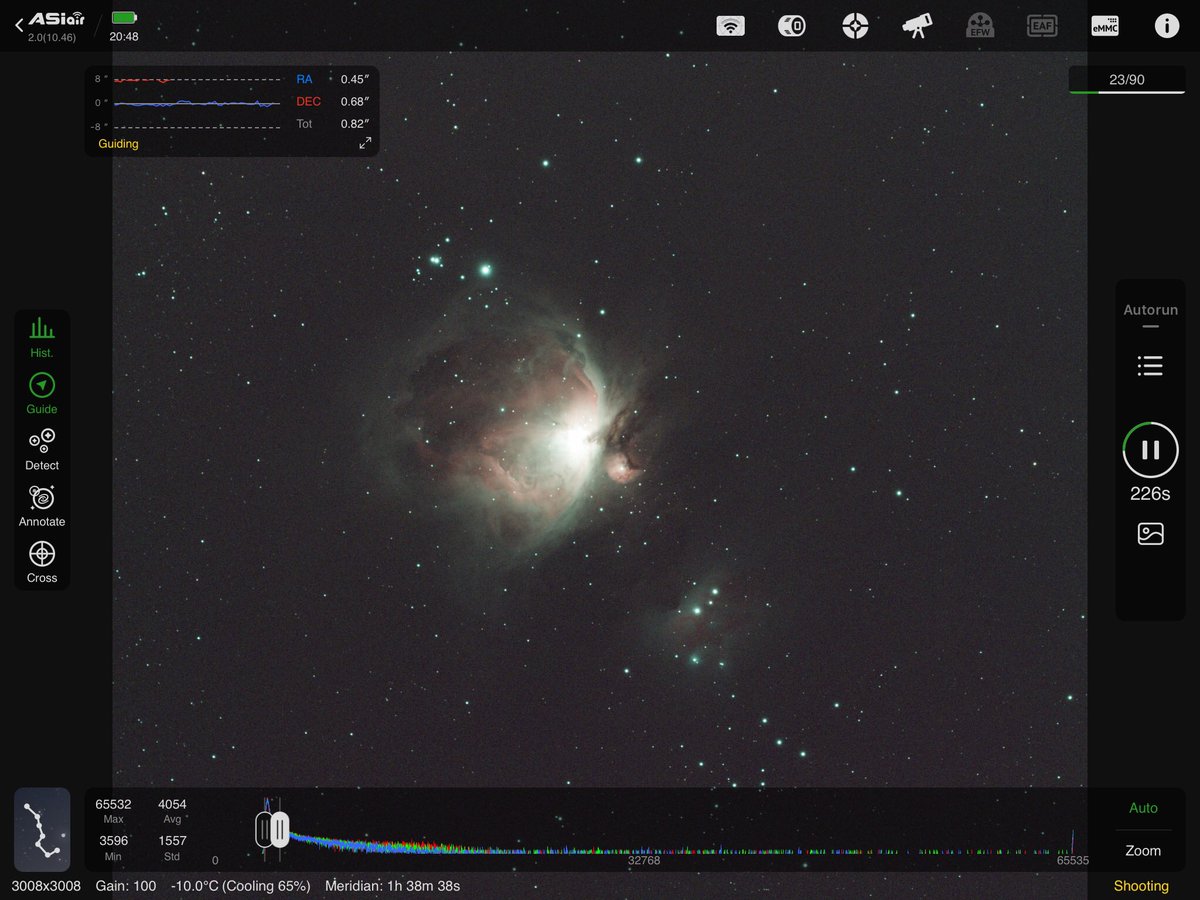Click the 226s exposure countdown

pyautogui.click(x=1150, y=494)
